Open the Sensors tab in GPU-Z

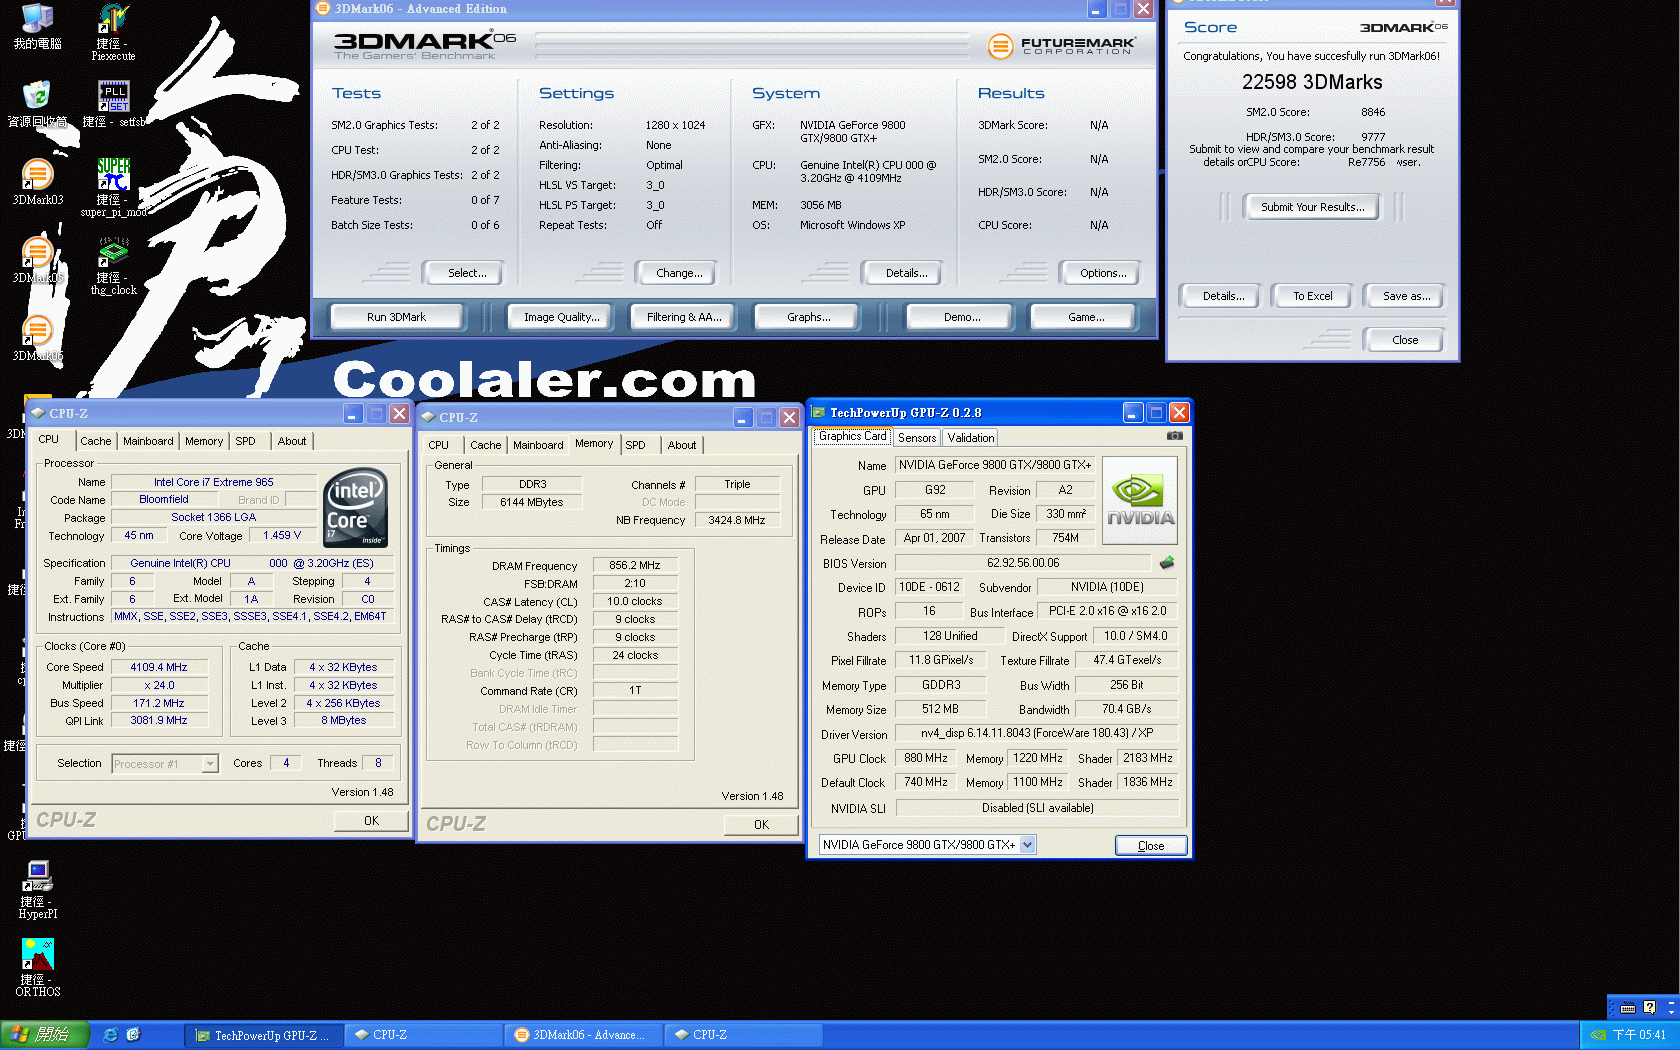pos(917,438)
